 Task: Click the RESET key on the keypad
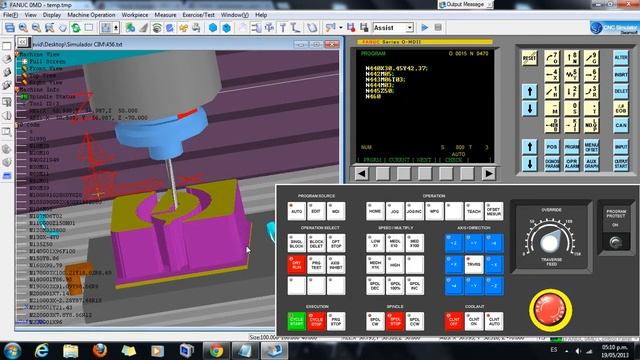[529, 58]
